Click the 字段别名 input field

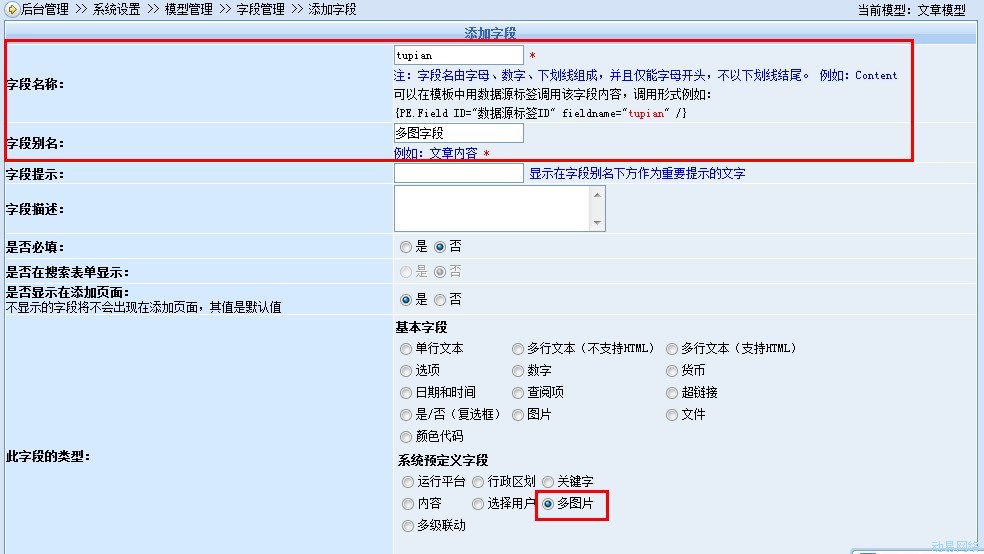point(458,133)
